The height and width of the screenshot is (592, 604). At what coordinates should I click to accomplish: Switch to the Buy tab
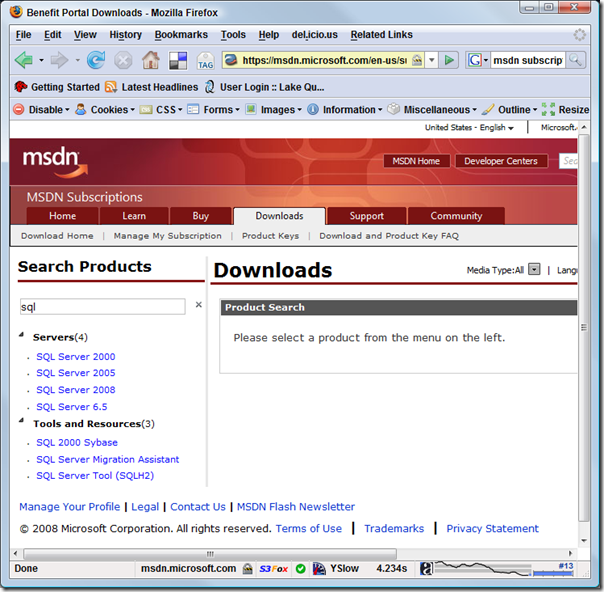(201, 216)
